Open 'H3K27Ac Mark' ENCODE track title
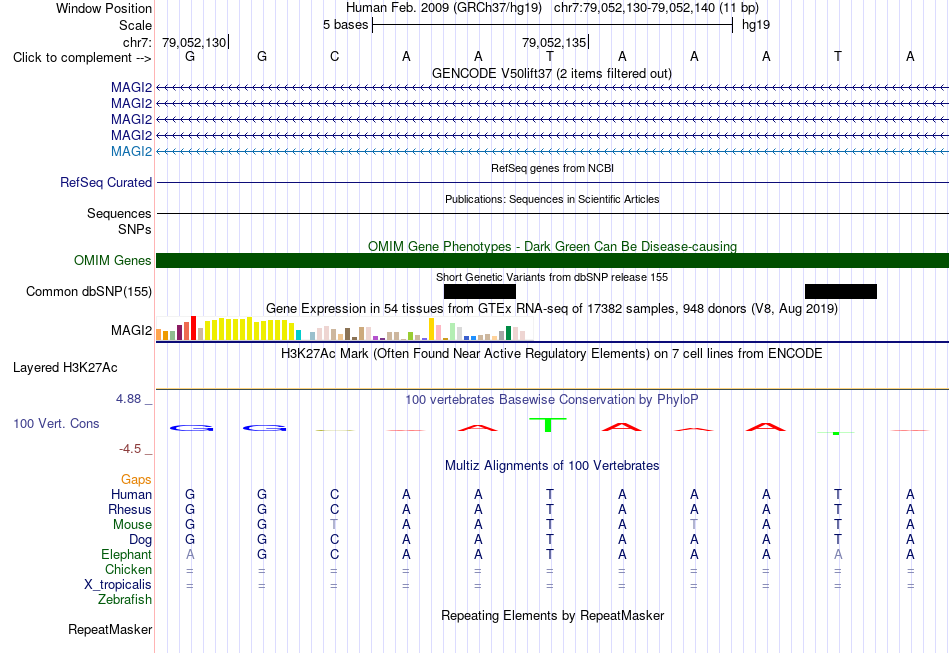This screenshot has height=653, width=950. [552, 353]
